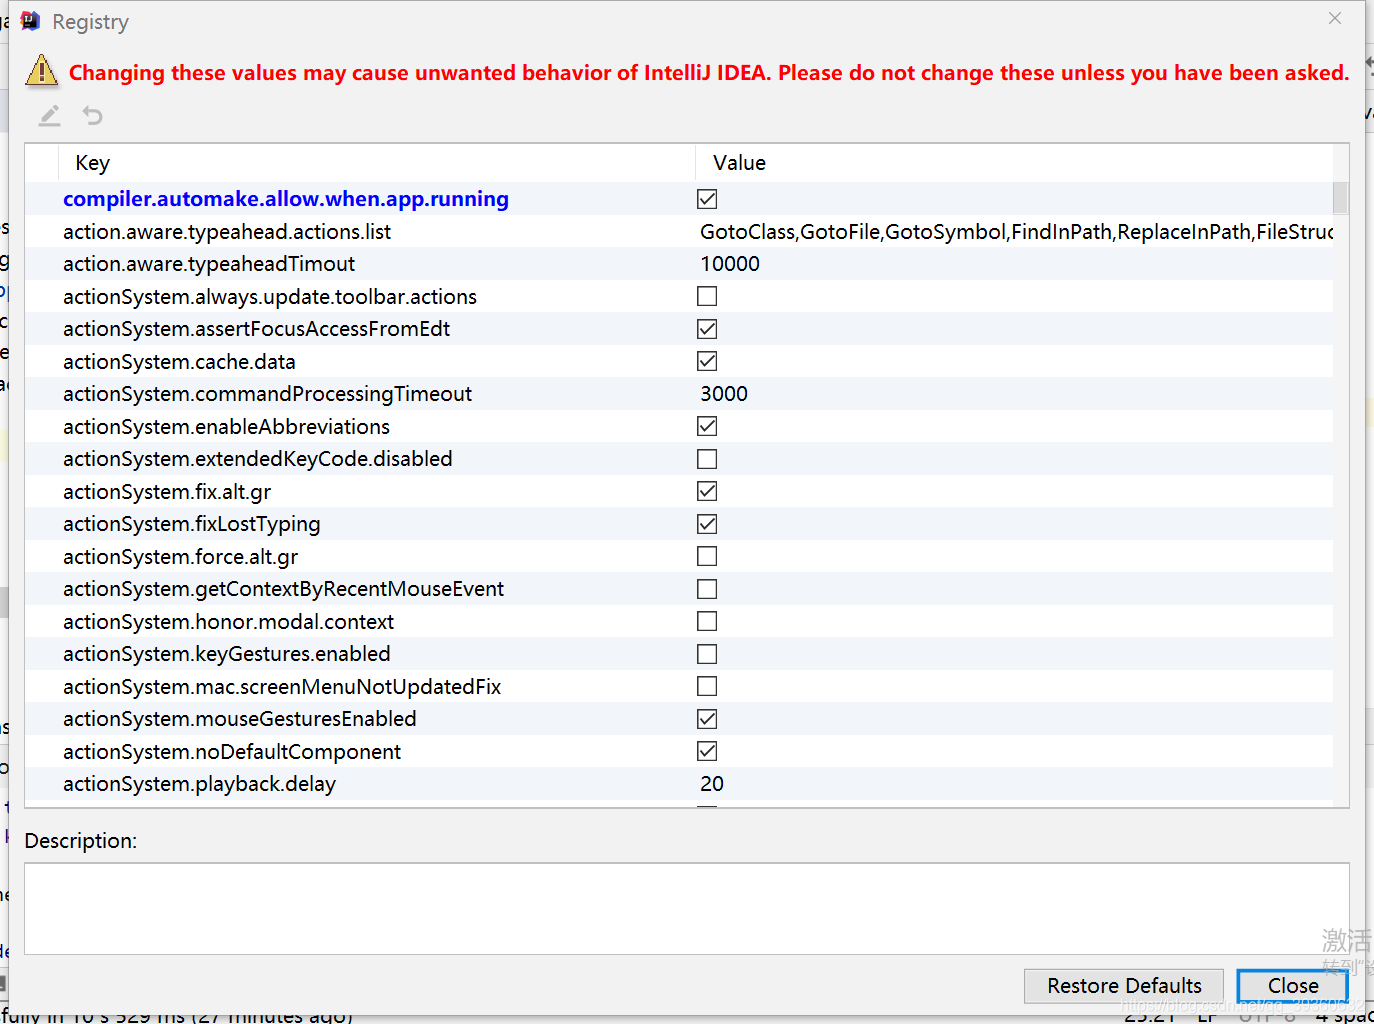Click the Edit pencil icon in toolbar

[x=50, y=116]
